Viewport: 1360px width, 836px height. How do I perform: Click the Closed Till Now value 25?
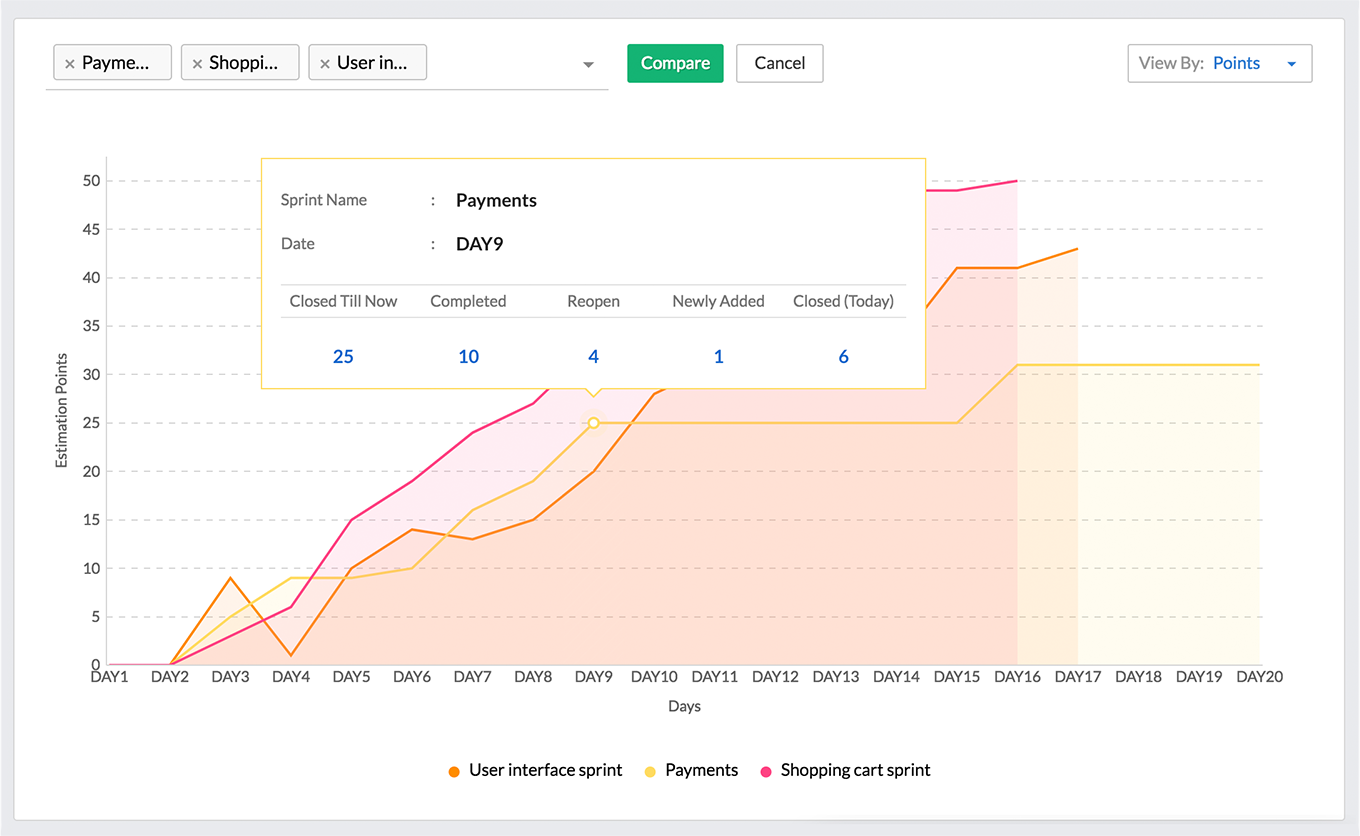point(343,356)
